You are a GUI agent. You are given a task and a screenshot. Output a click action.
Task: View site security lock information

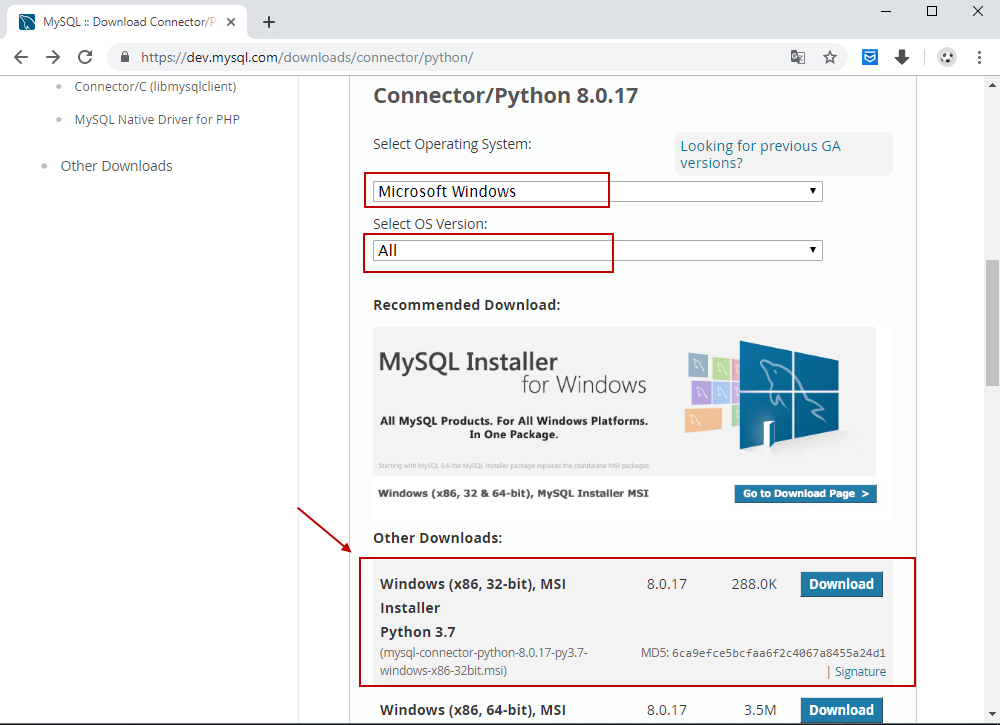[125, 57]
